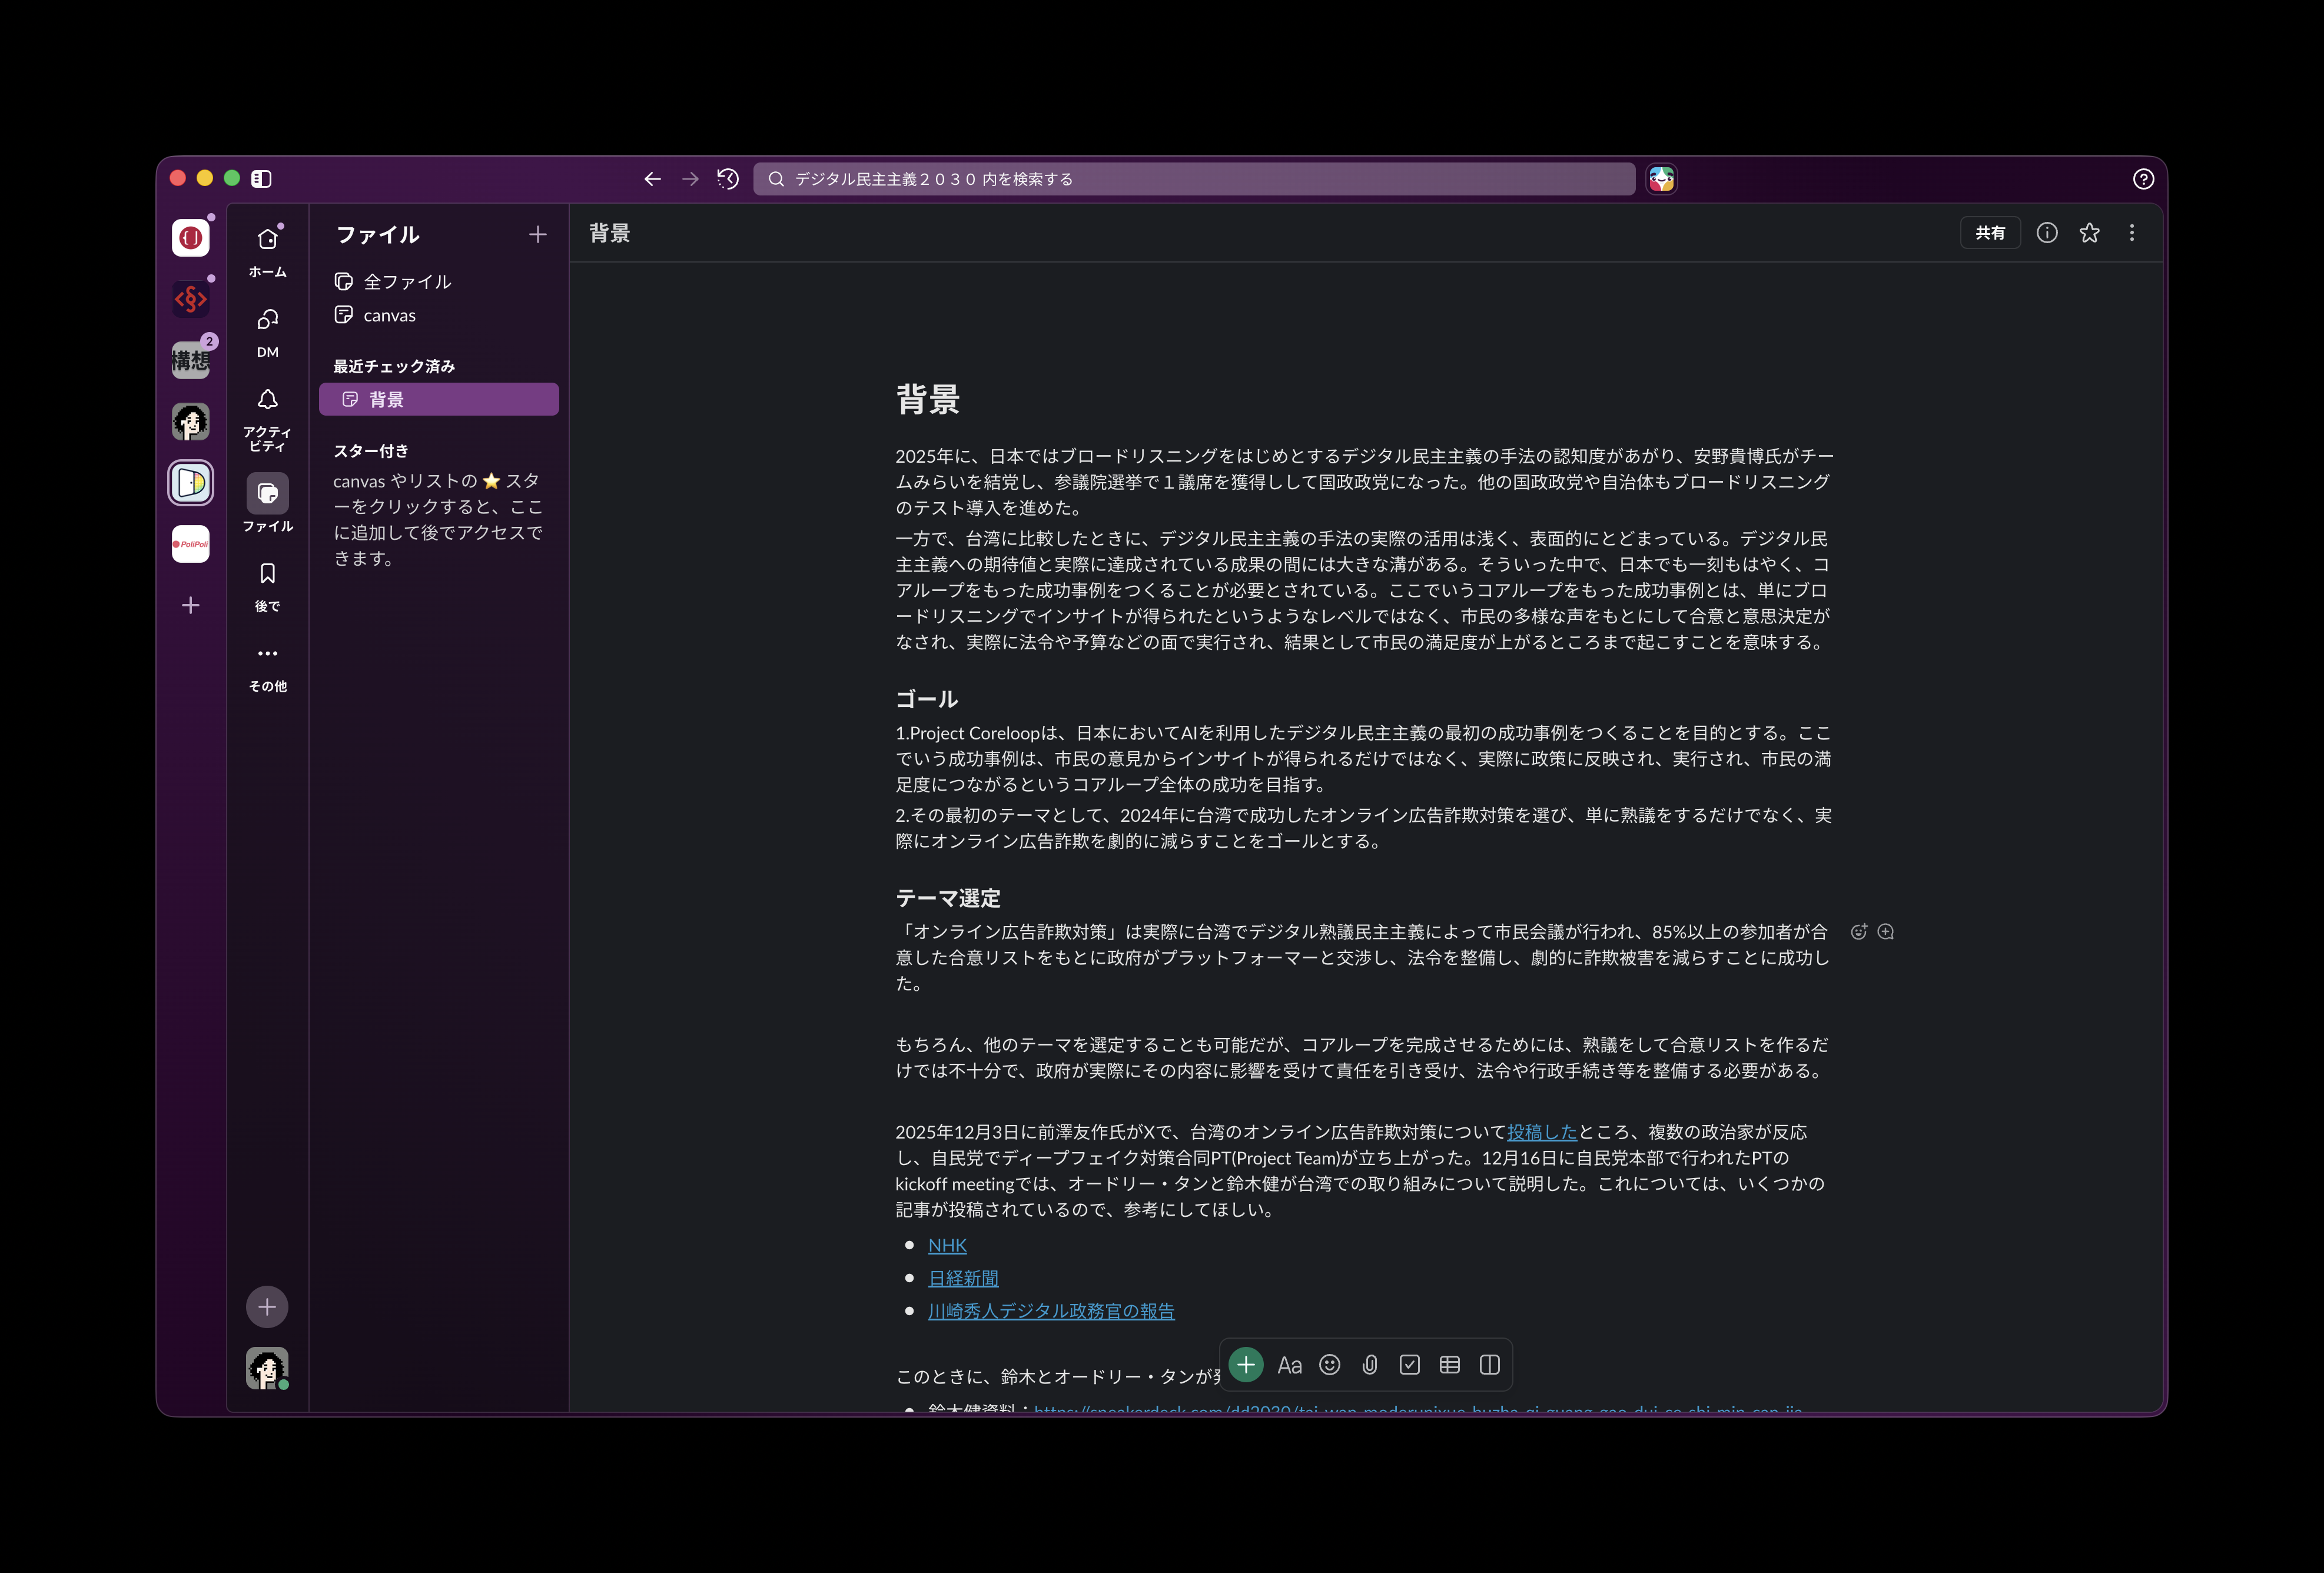The height and width of the screenshot is (1573, 2324).
Task: Click the 共有 share button
Action: pyautogui.click(x=1990, y=233)
